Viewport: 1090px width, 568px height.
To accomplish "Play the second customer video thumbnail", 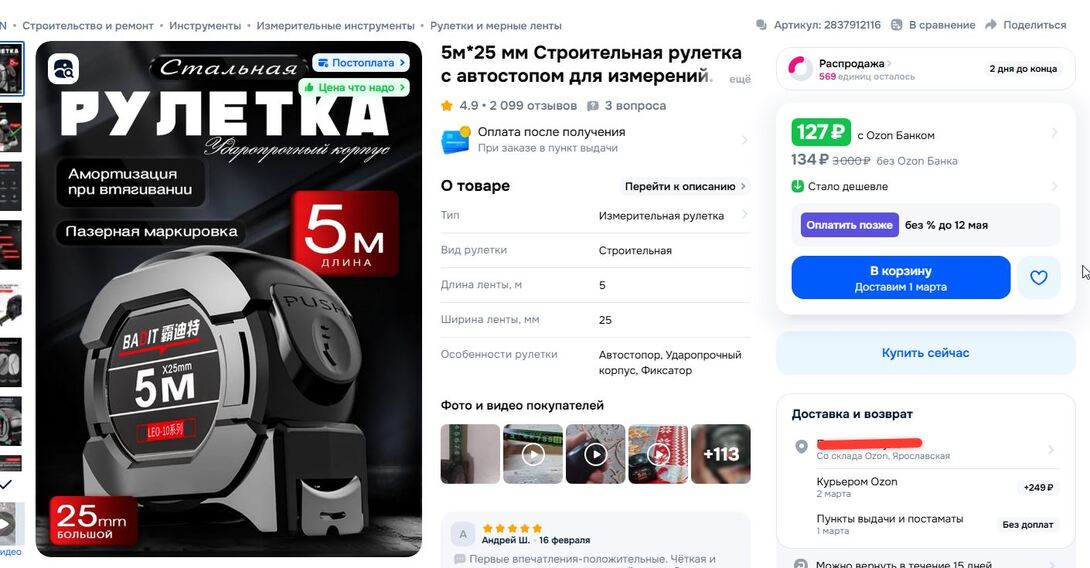I will [596, 454].
